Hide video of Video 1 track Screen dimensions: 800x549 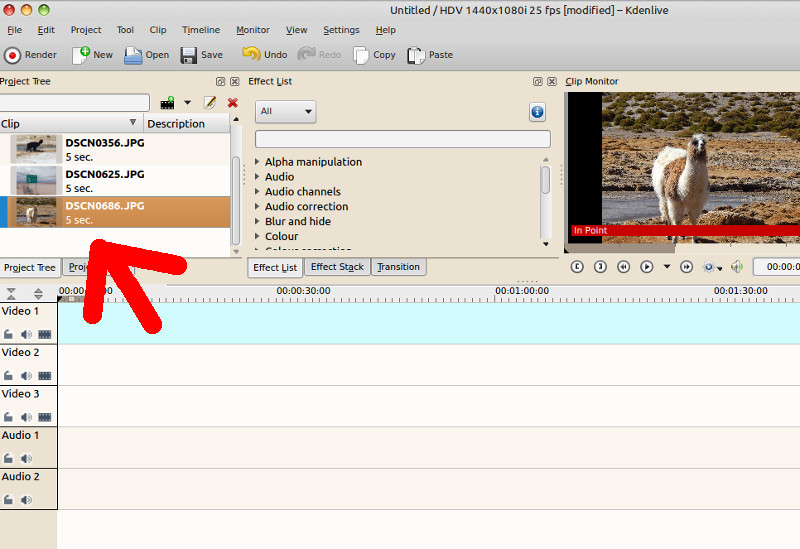[x=45, y=334]
